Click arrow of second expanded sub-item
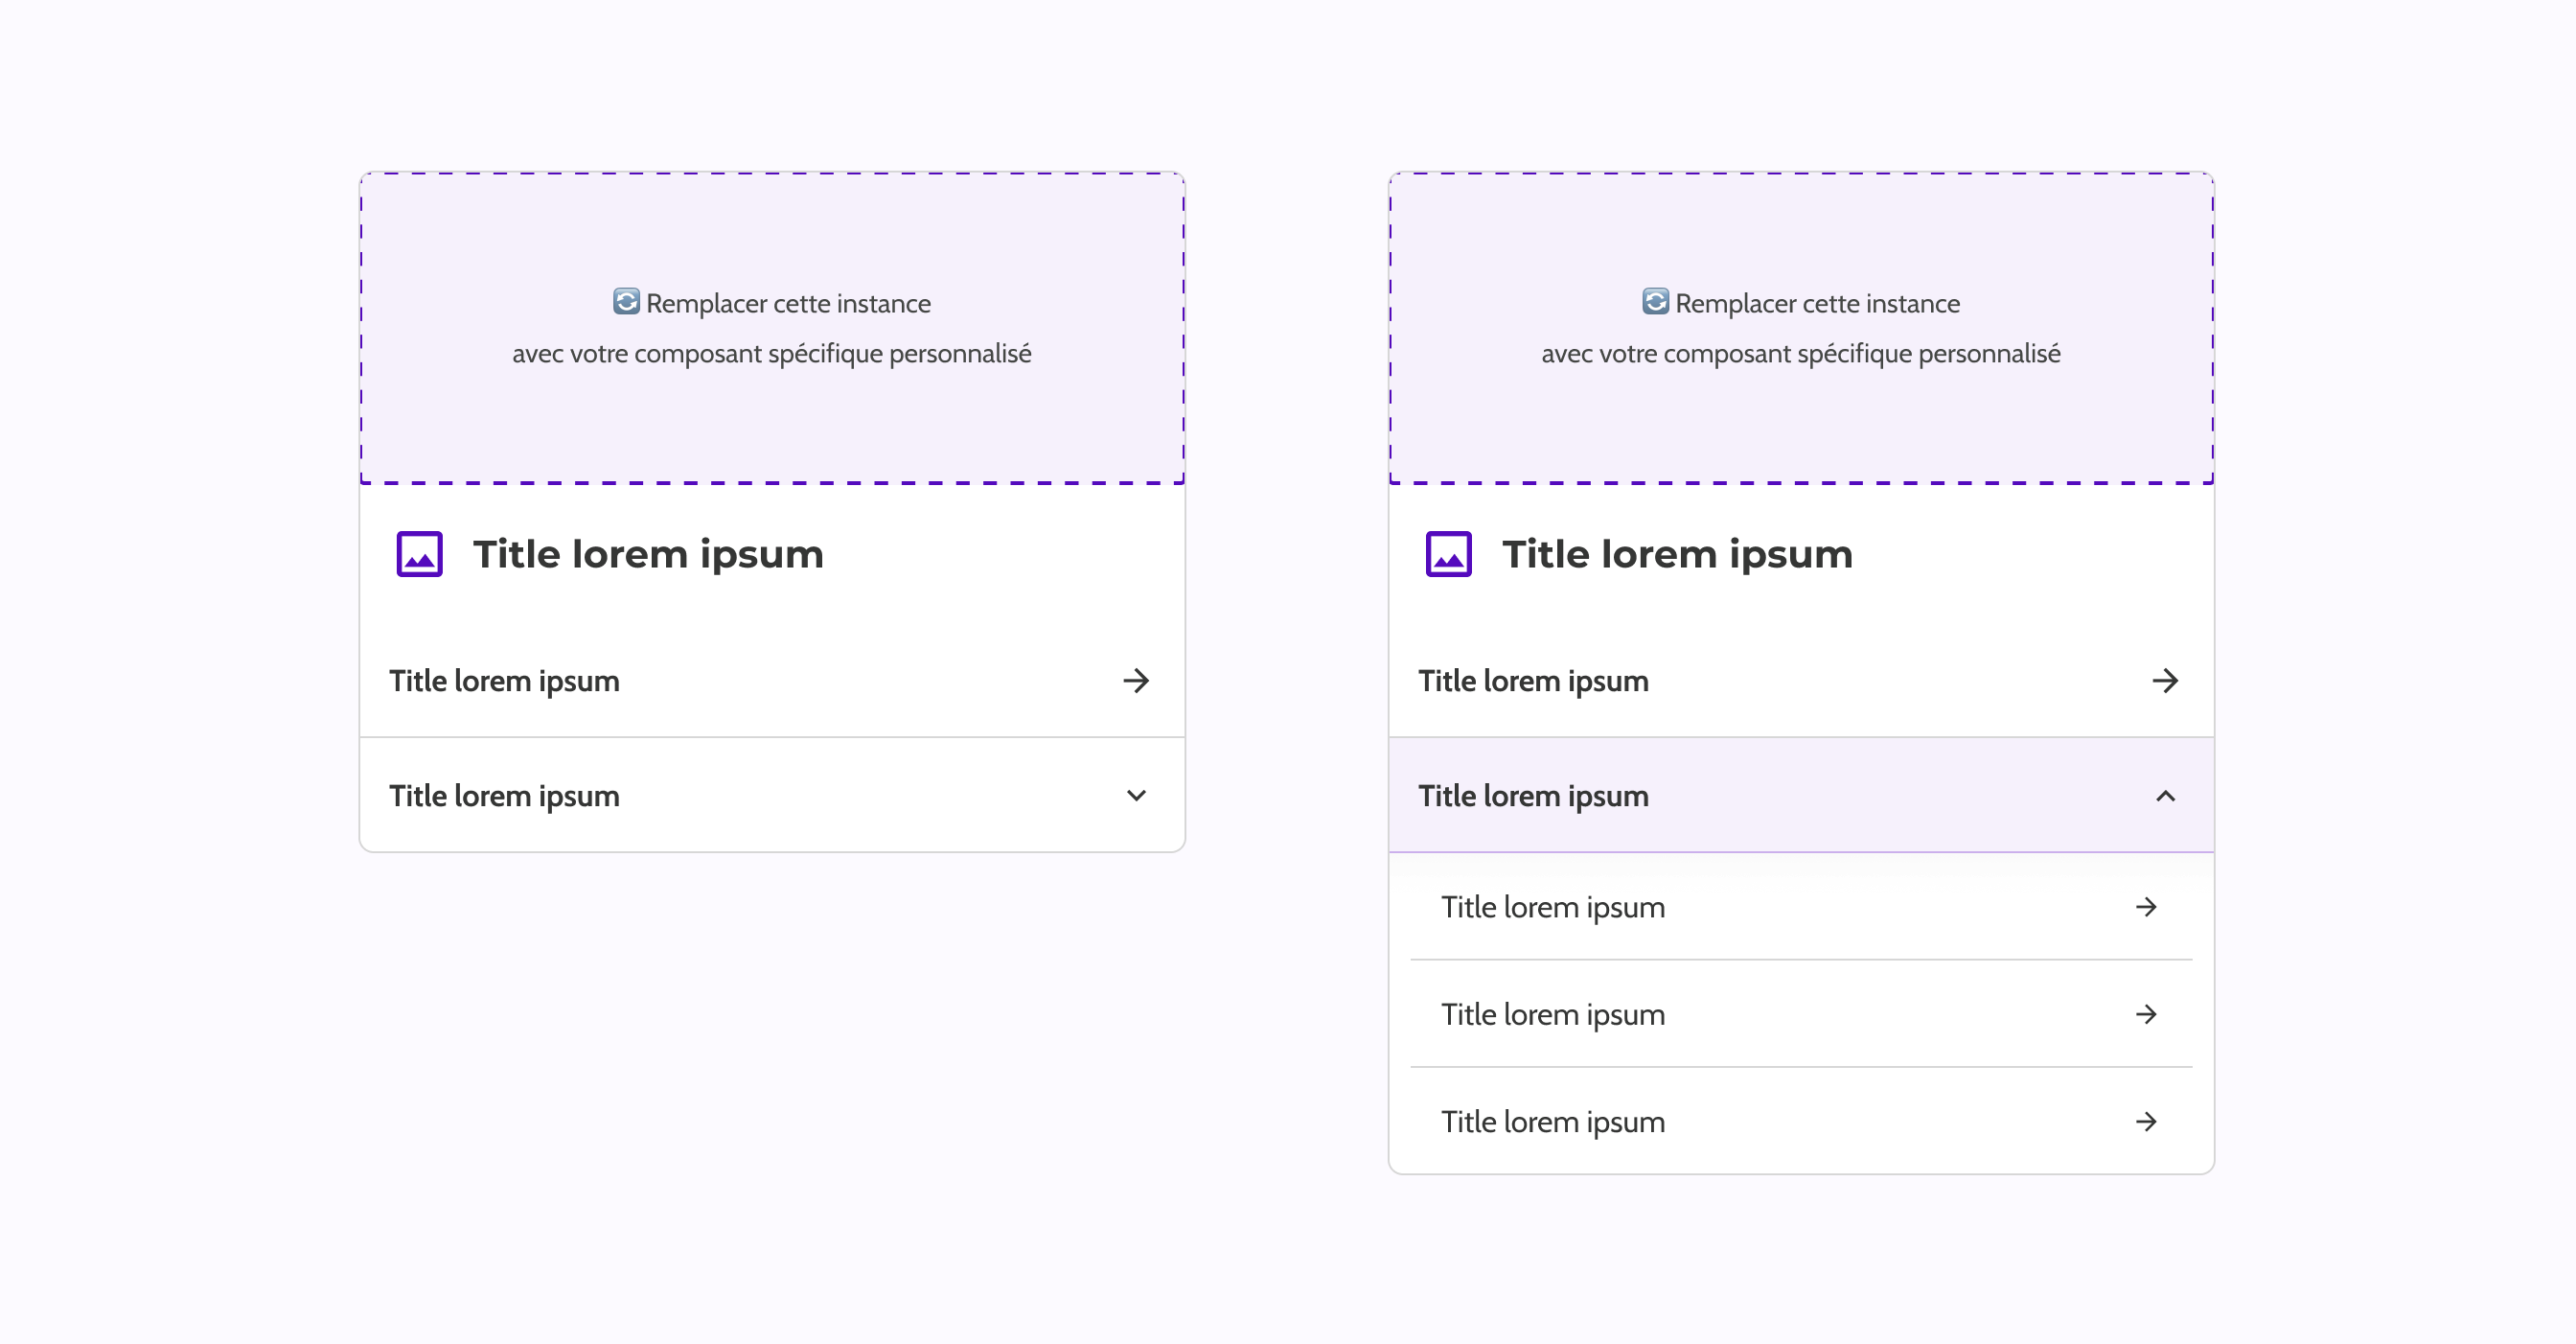Image resolution: width=2576 pixels, height=1344 pixels. 2146,1014
